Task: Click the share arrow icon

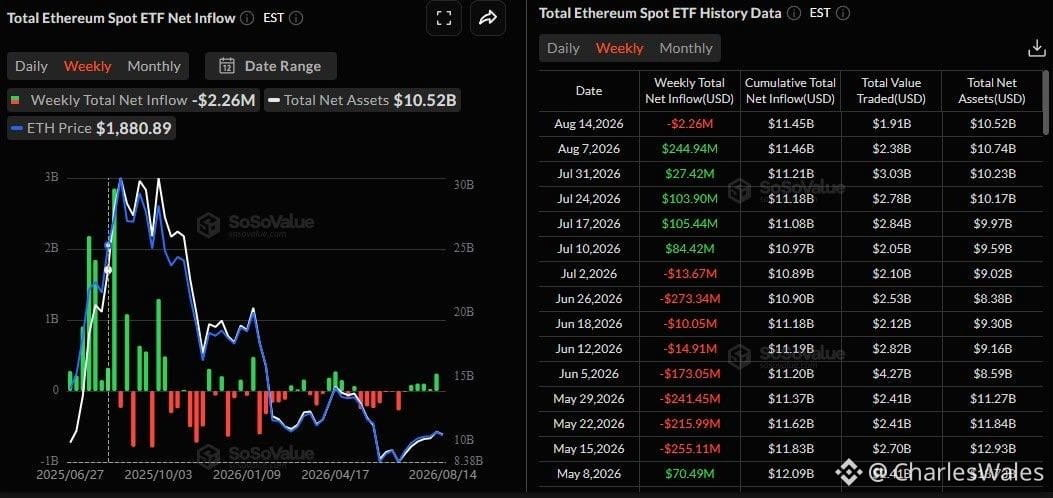Action: pos(488,18)
